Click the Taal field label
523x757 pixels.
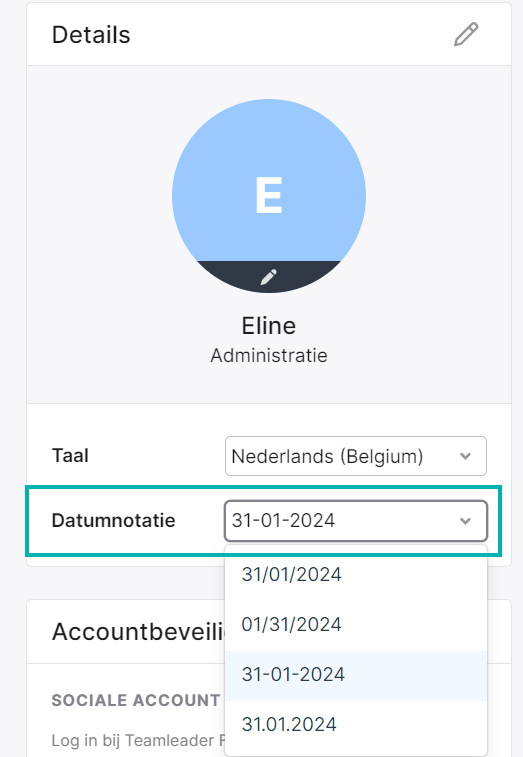click(x=71, y=456)
